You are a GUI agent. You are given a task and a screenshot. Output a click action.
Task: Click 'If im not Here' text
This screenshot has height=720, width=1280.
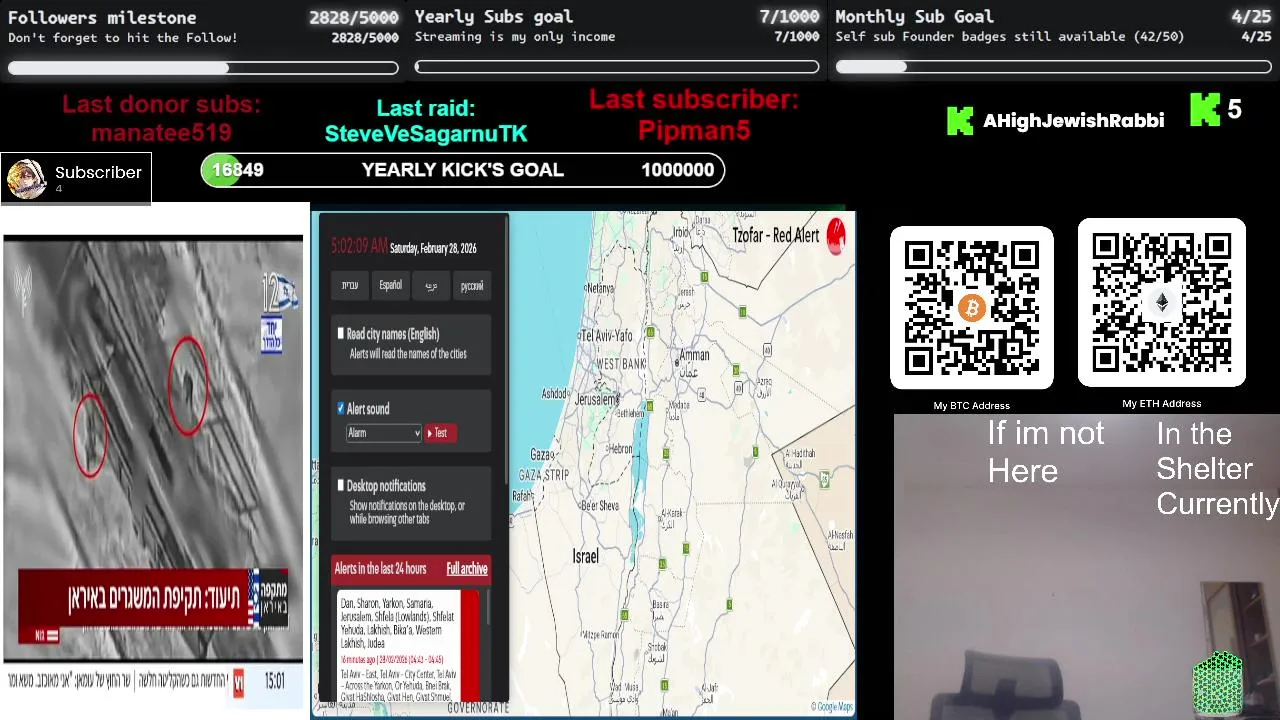pos(1045,452)
